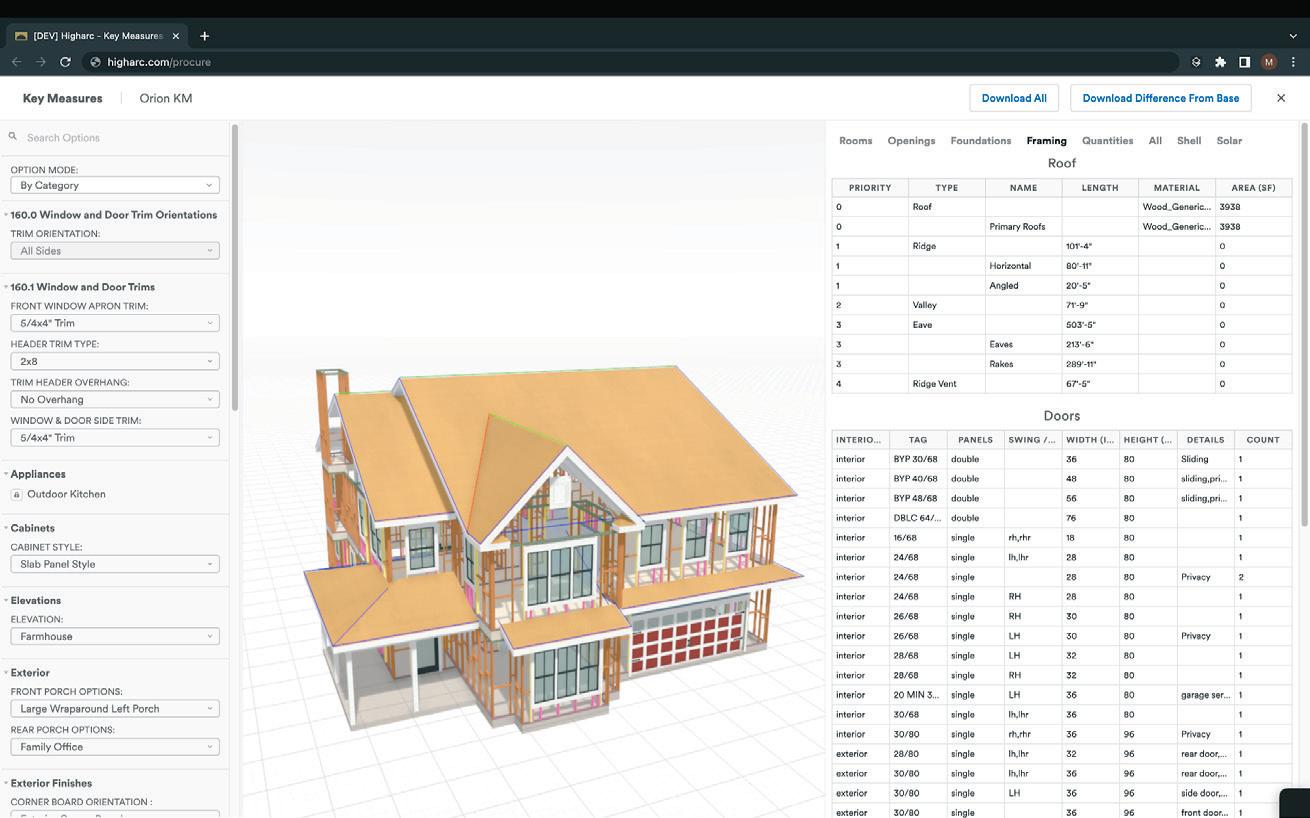Viewport: 1310px width, 818px height.
Task: Close the Higharc Key Measures browser tab
Action: click(x=176, y=36)
